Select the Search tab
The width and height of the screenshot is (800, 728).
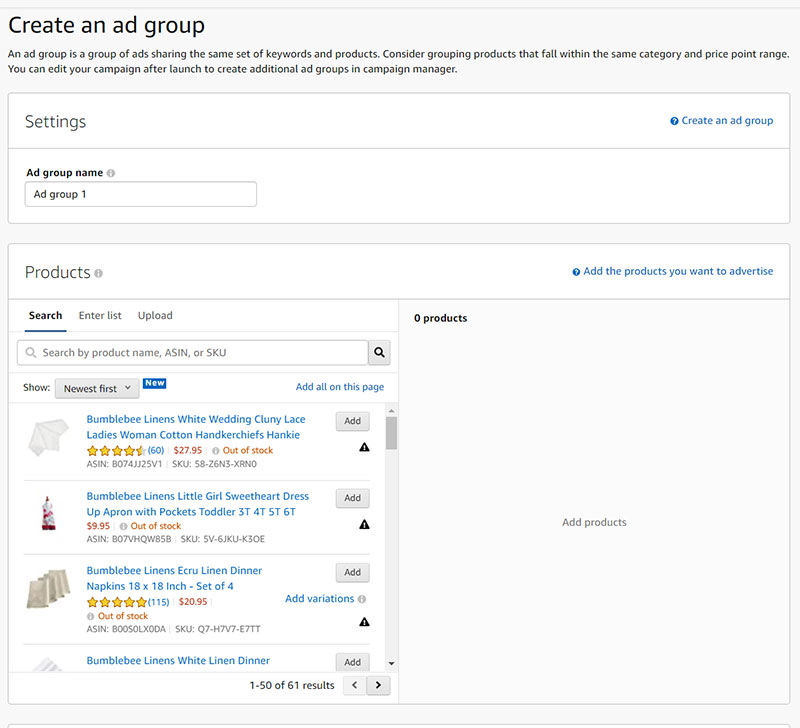click(x=45, y=315)
